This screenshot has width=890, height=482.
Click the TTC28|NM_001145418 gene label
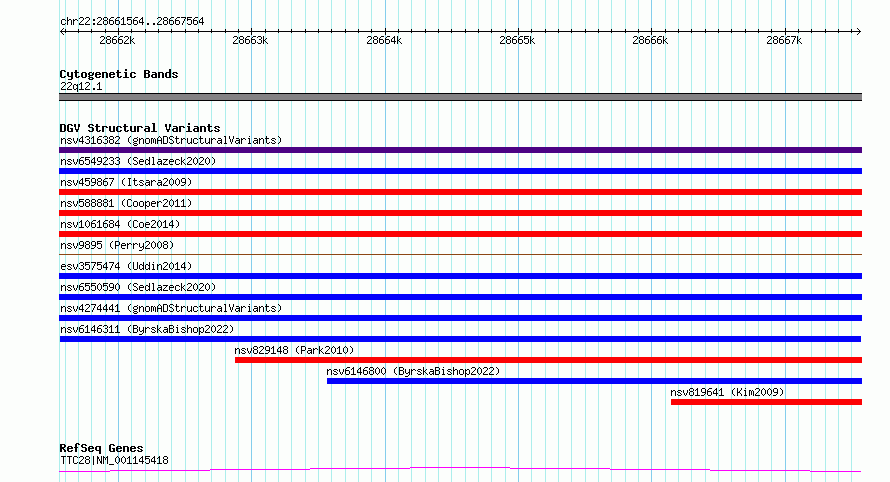point(114,460)
